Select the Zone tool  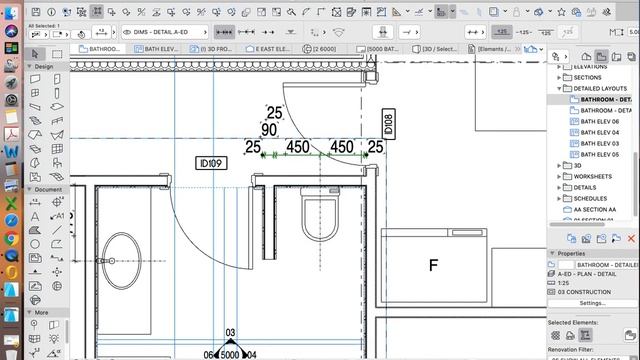(x=35, y=177)
